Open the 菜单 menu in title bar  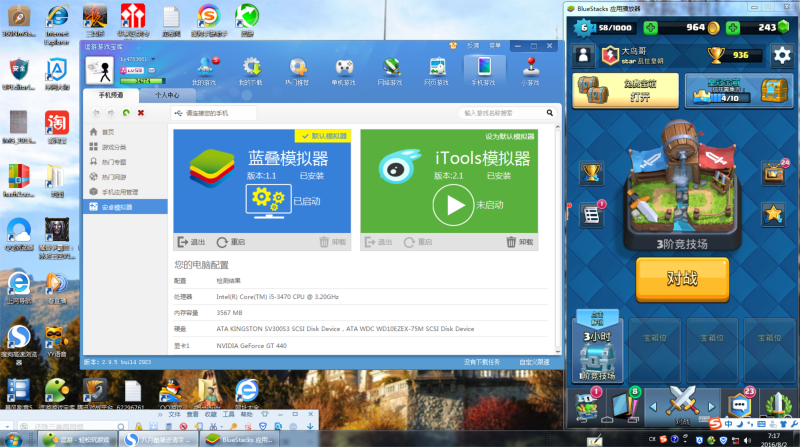[494, 45]
